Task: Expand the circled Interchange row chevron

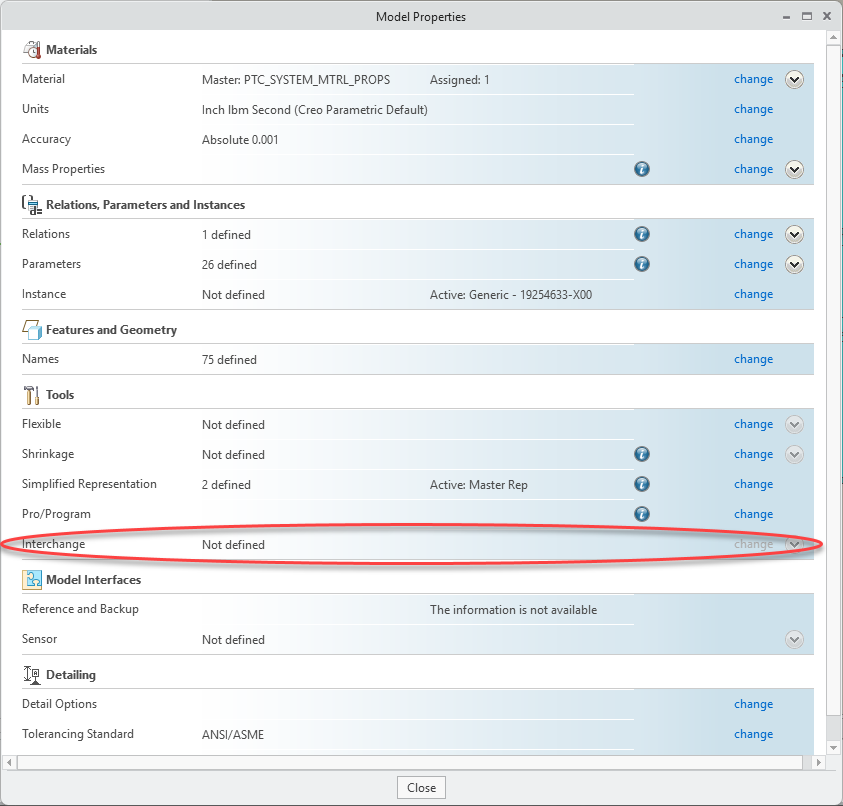Action: pyautogui.click(x=794, y=544)
